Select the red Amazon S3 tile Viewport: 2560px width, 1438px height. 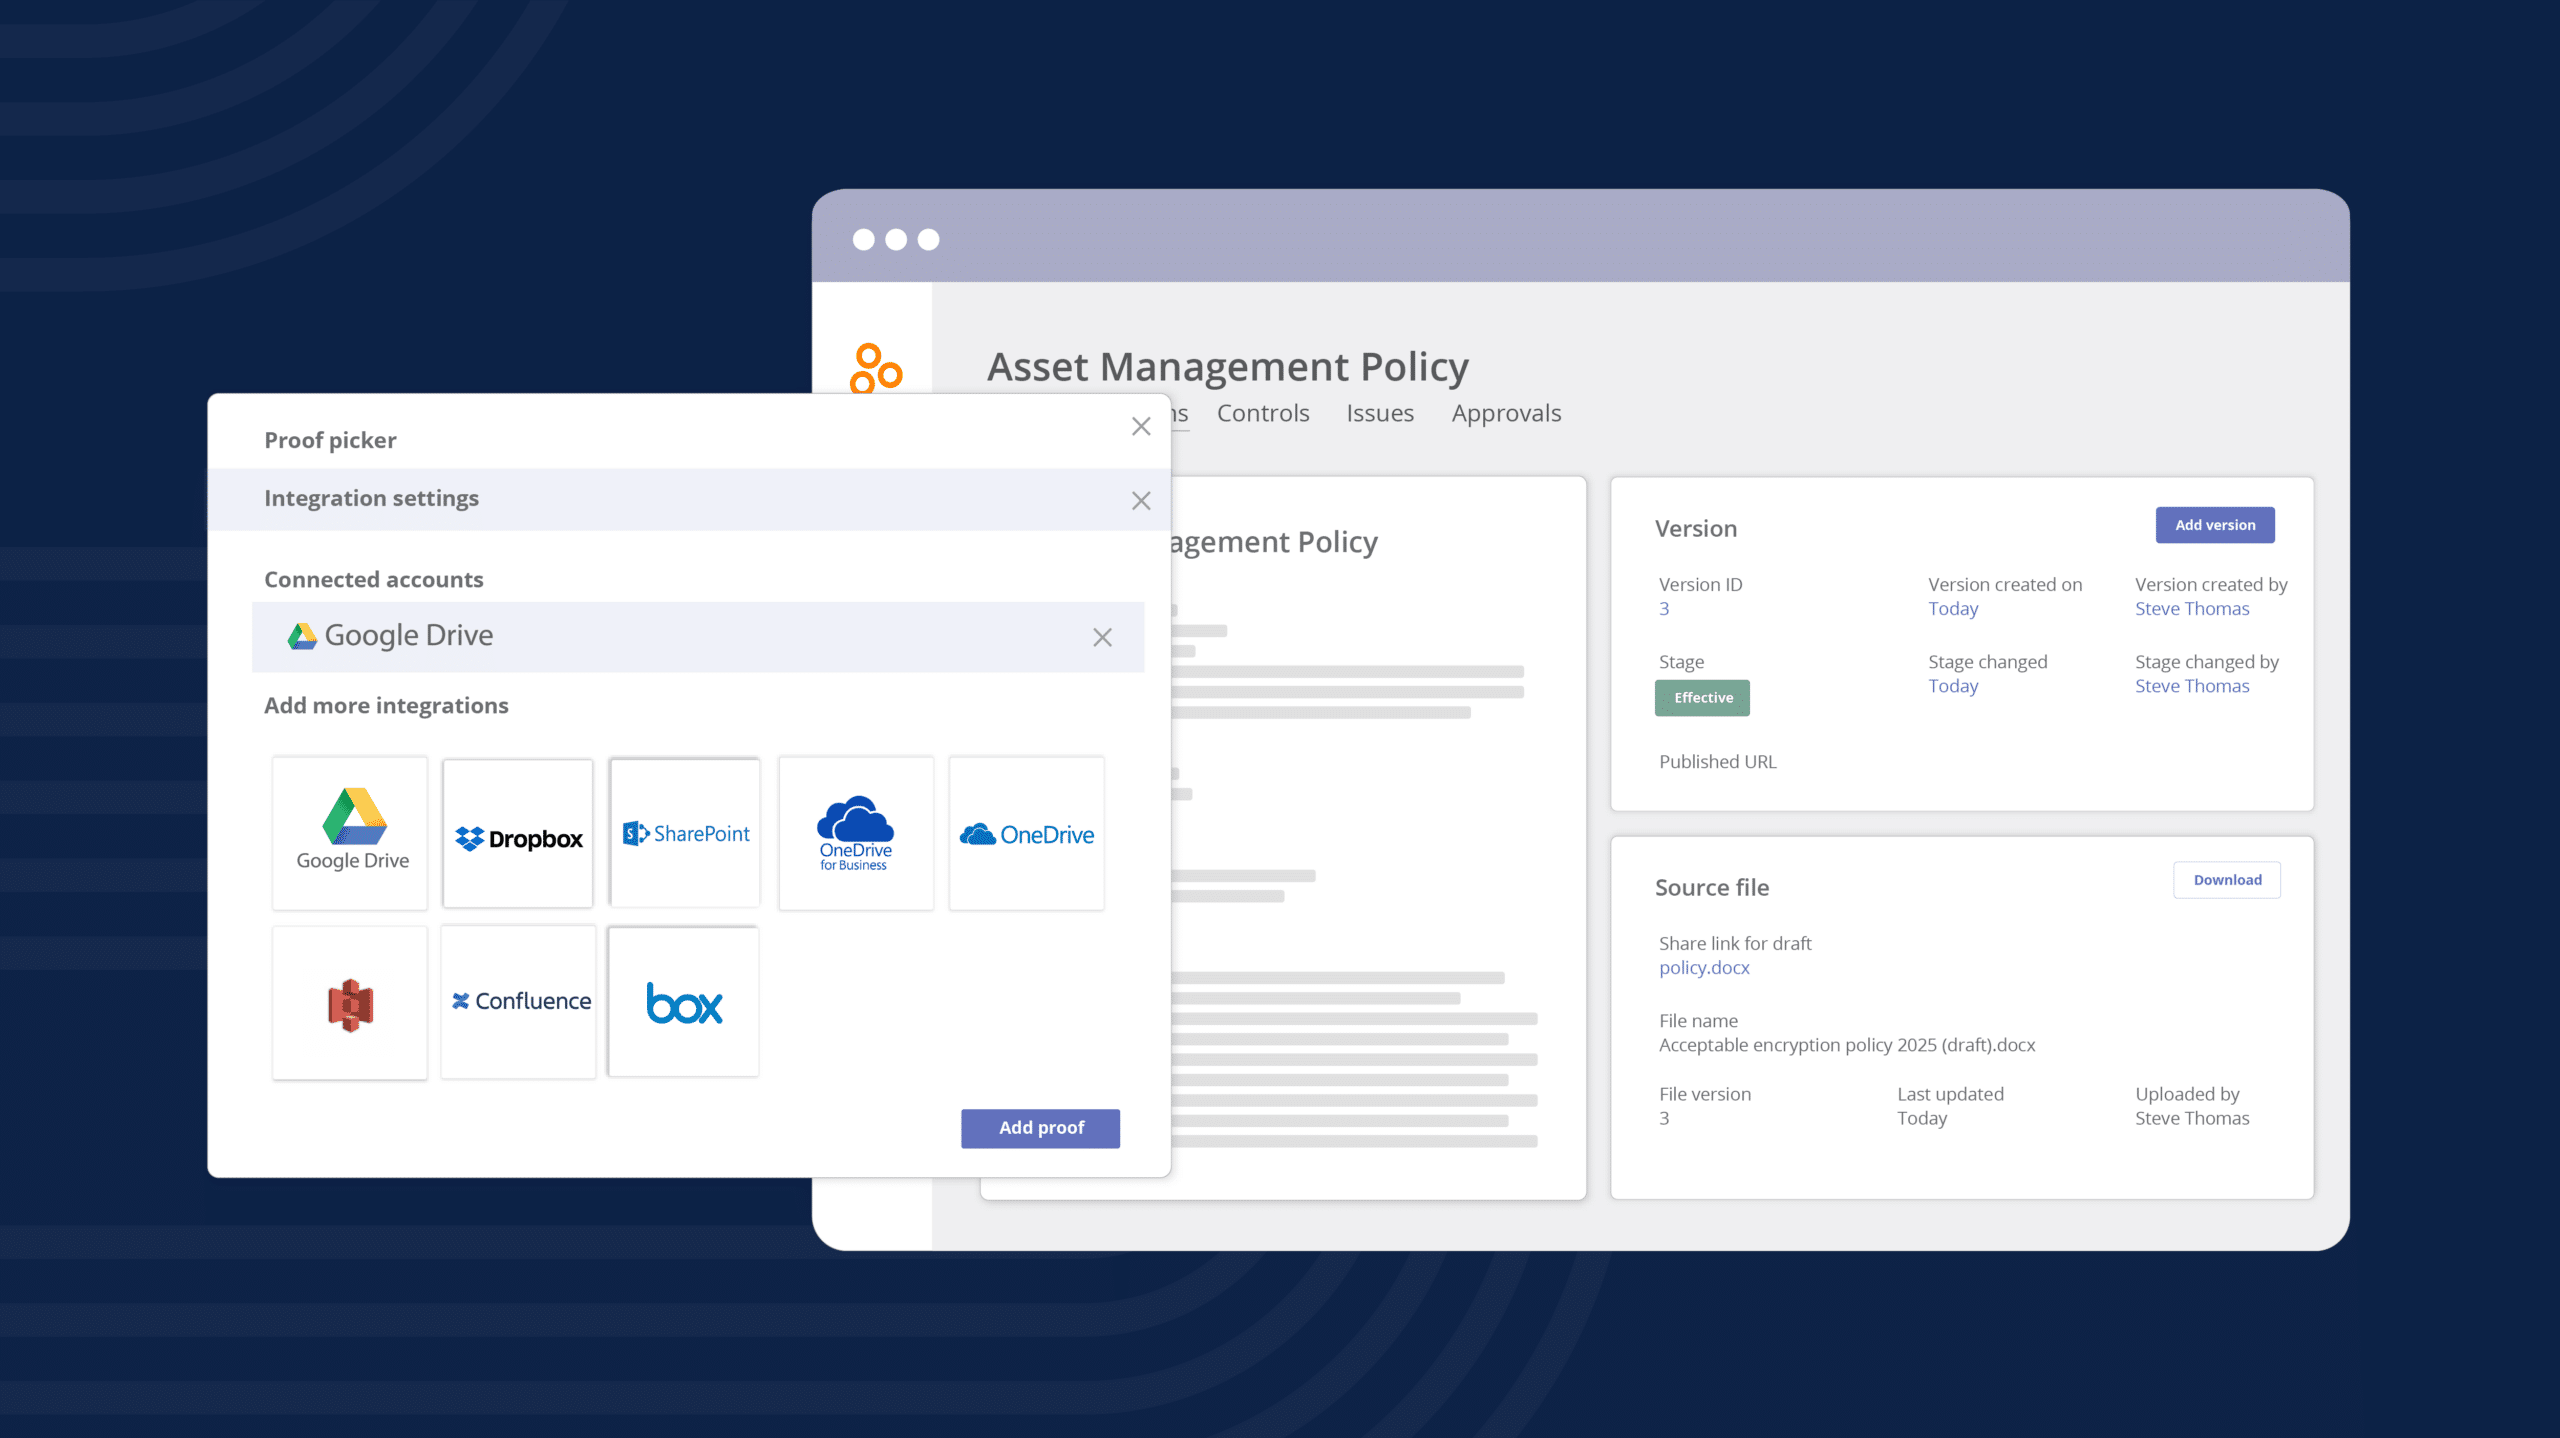pos(350,1003)
